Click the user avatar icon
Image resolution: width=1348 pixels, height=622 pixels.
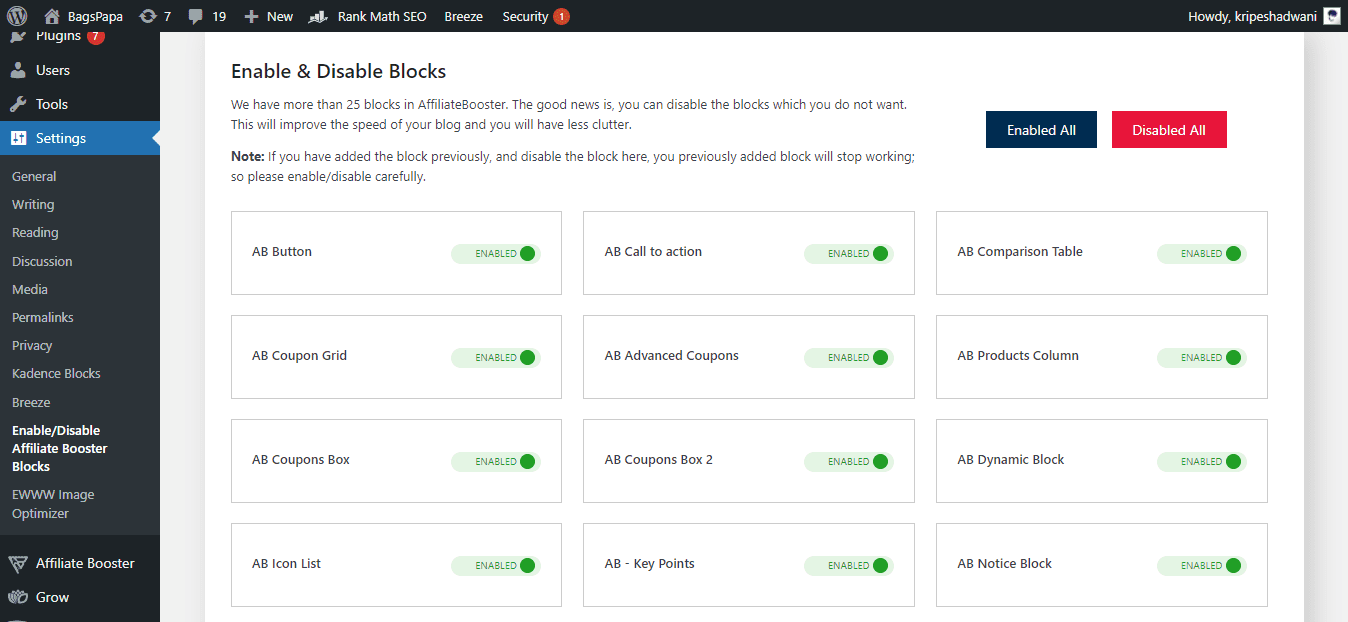point(1331,16)
